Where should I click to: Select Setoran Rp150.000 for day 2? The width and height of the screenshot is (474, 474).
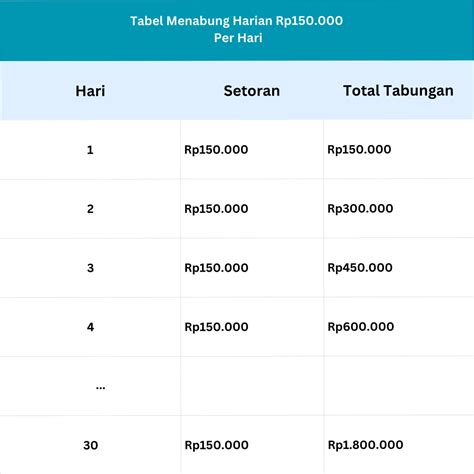click(216, 209)
